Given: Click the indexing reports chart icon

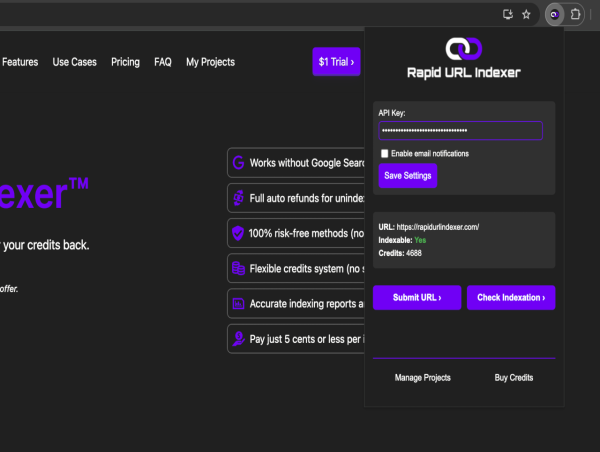Looking at the screenshot, I should 238,304.
